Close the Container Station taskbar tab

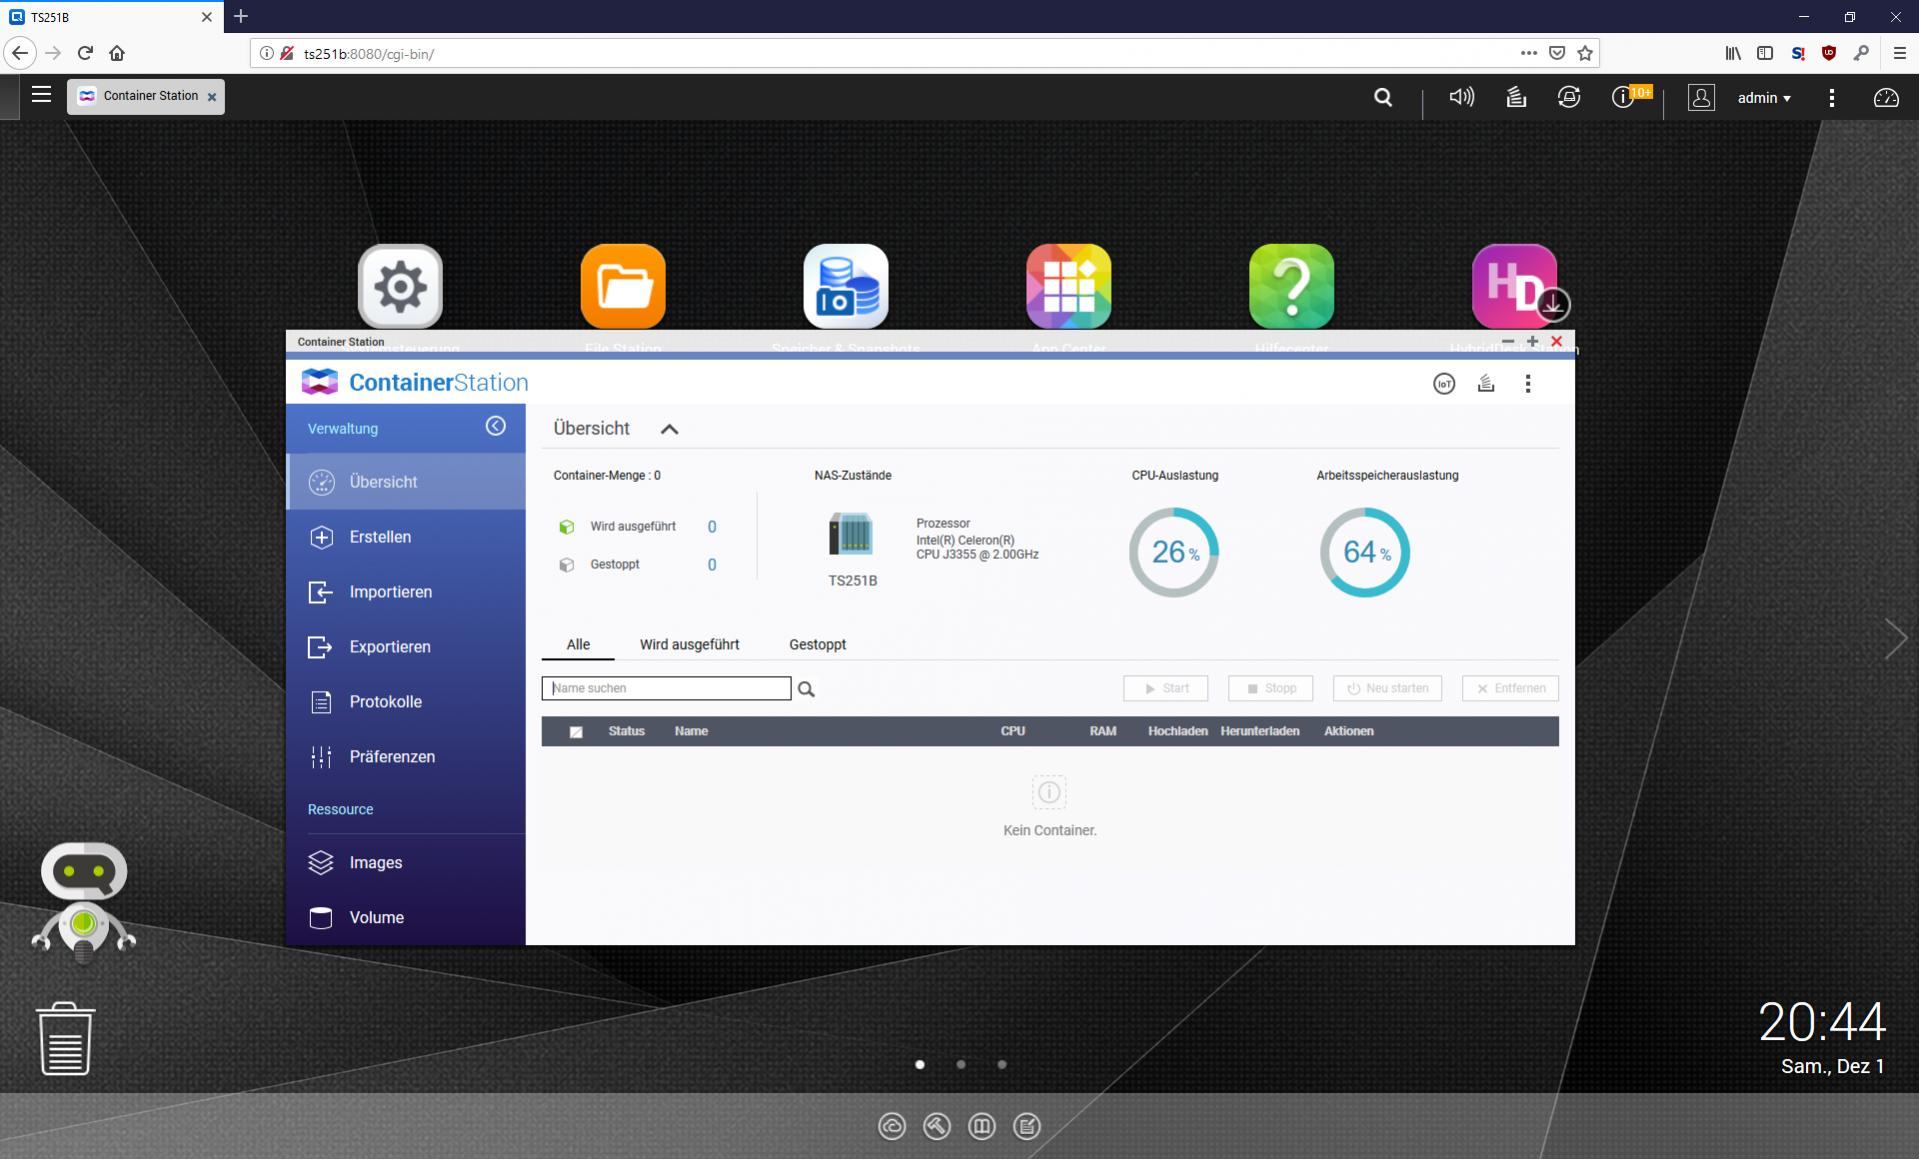coord(211,97)
